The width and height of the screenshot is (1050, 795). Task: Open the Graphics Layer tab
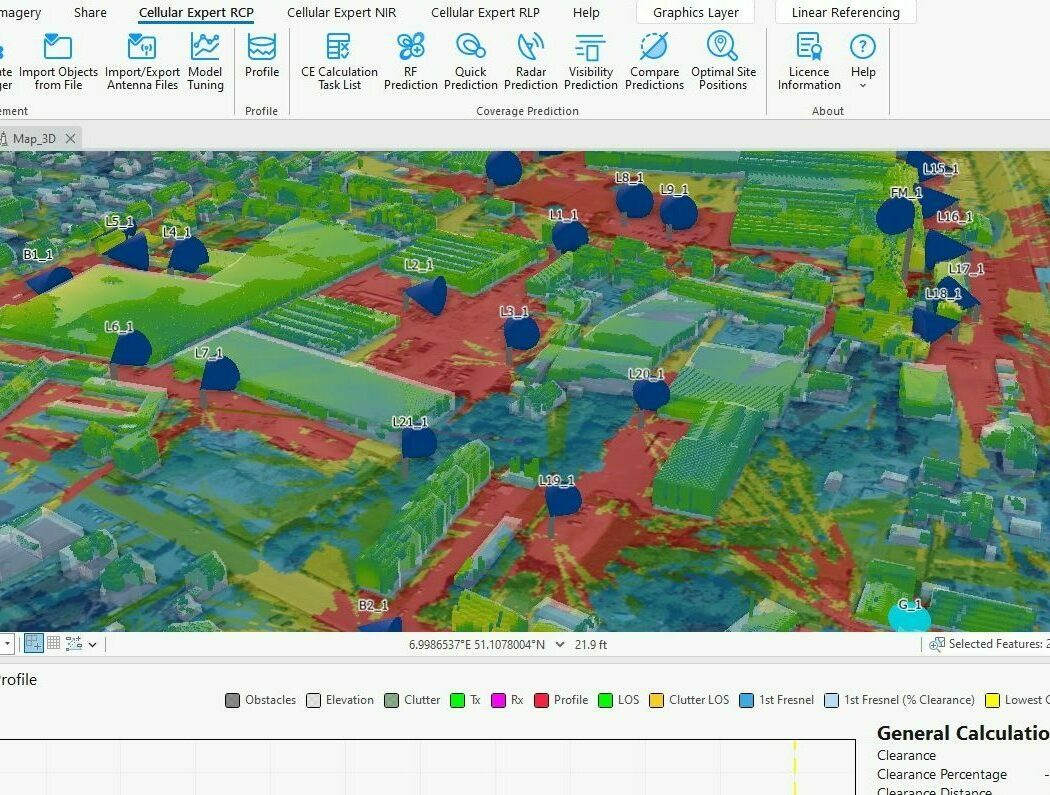pyautogui.click(x=696, y=12)
